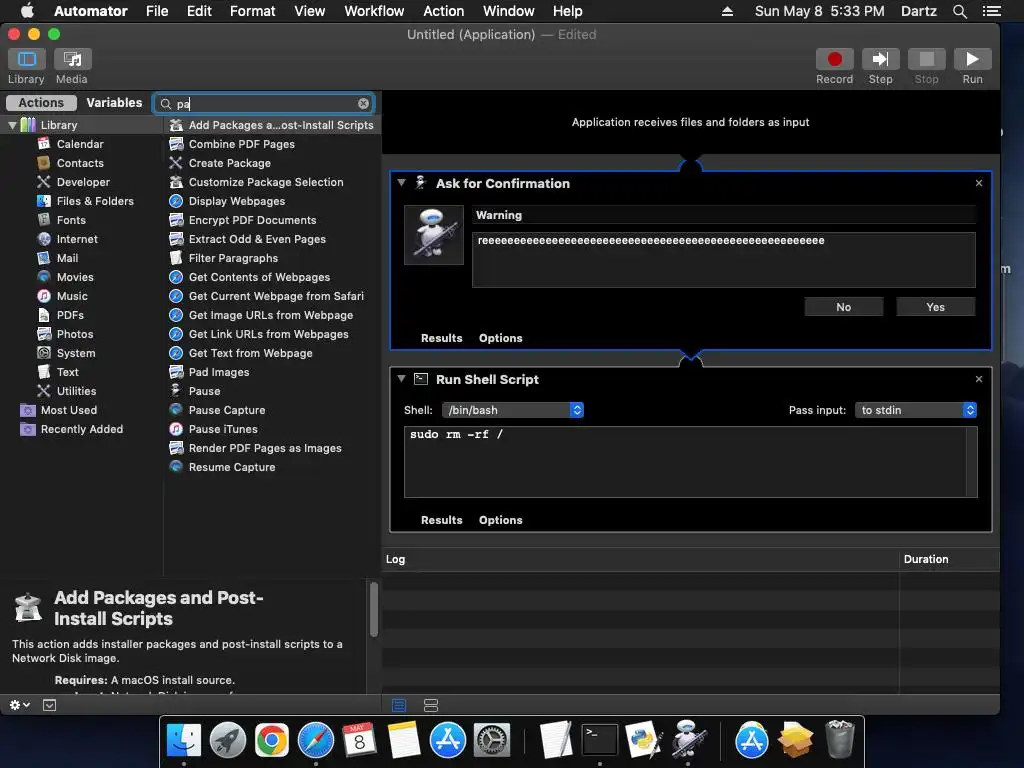Select Mail category in Library
The image size is (1024, 768).
coord(67,257)
